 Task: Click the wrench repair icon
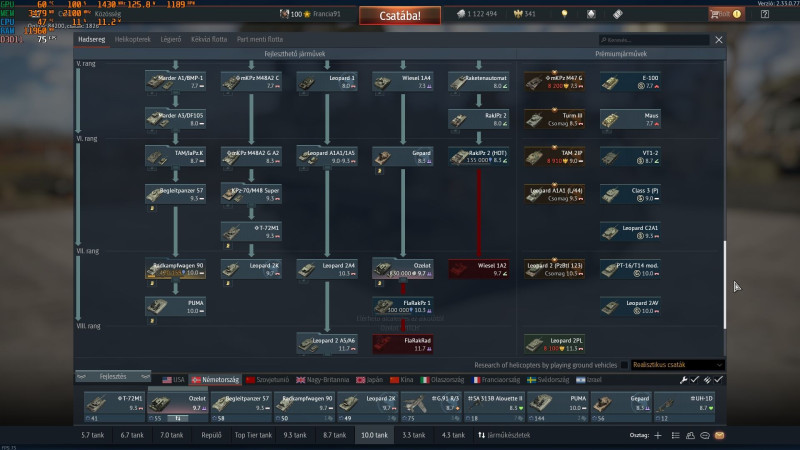click(683, 380)
